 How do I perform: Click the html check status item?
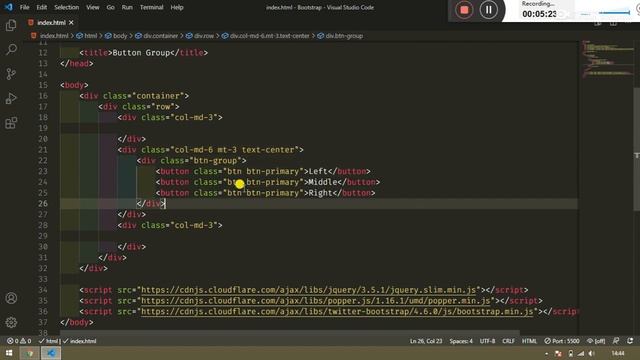(48, 341)
